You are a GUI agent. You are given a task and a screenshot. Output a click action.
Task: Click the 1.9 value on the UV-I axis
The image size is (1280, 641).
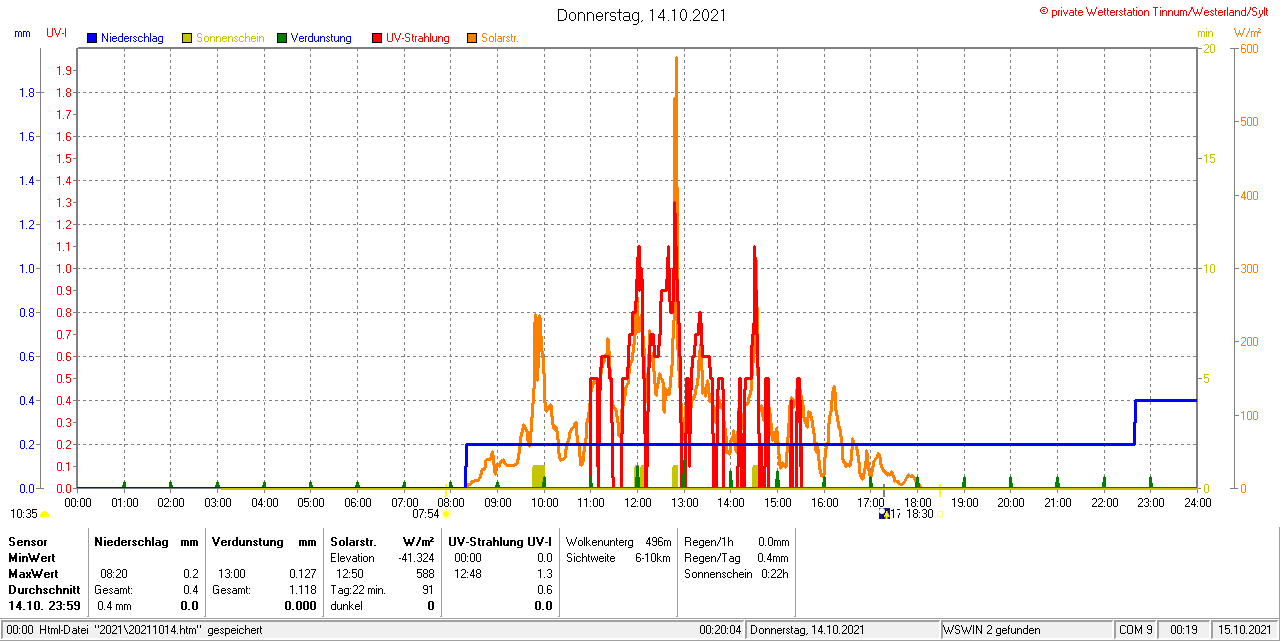64,70
